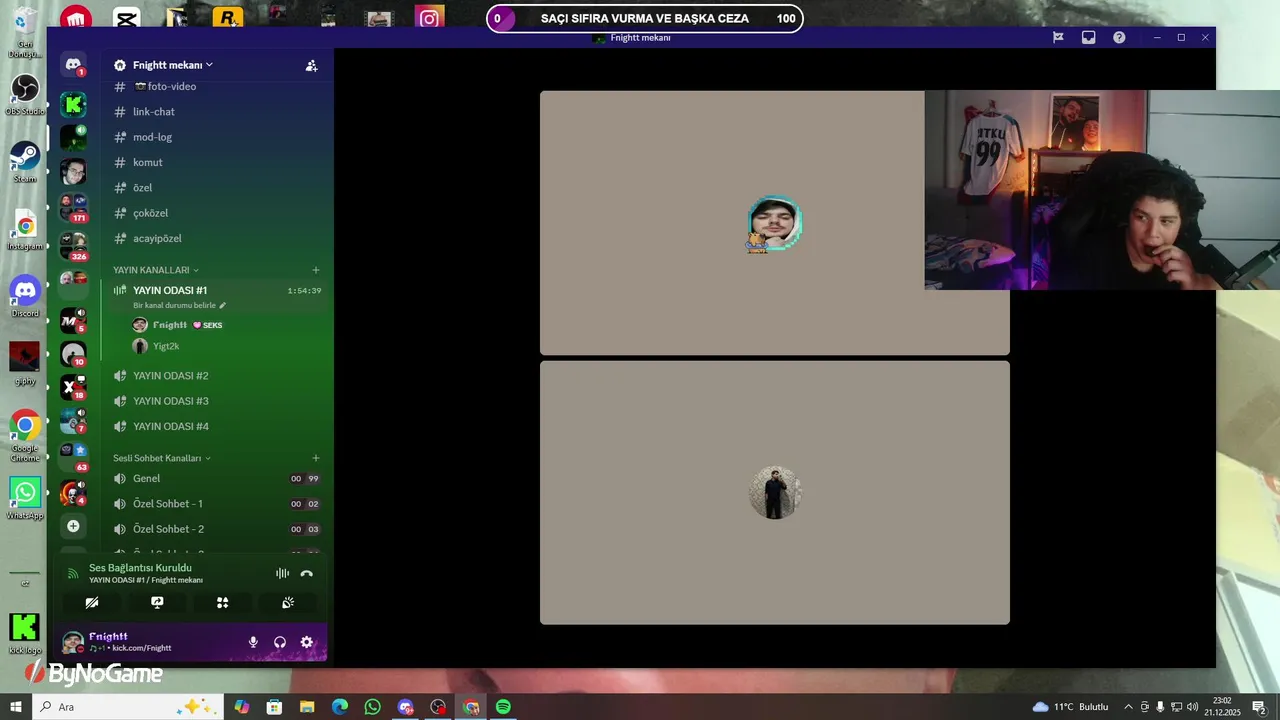This screenshot has height=720, width=1280.
Task: Open noise suppression waveform icon
Action: pyautogui.click(x=282, y=573)
